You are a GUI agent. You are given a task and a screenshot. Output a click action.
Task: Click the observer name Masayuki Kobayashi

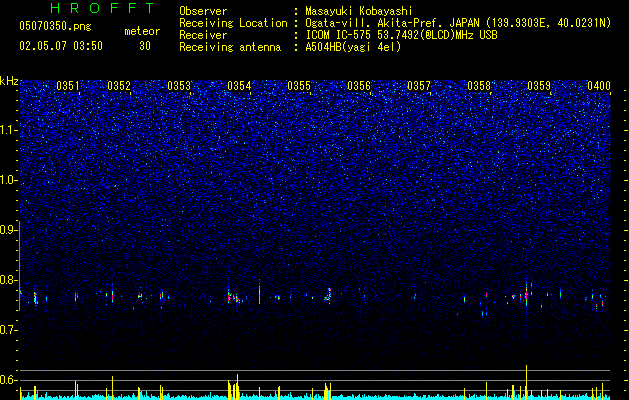point(359,11)
